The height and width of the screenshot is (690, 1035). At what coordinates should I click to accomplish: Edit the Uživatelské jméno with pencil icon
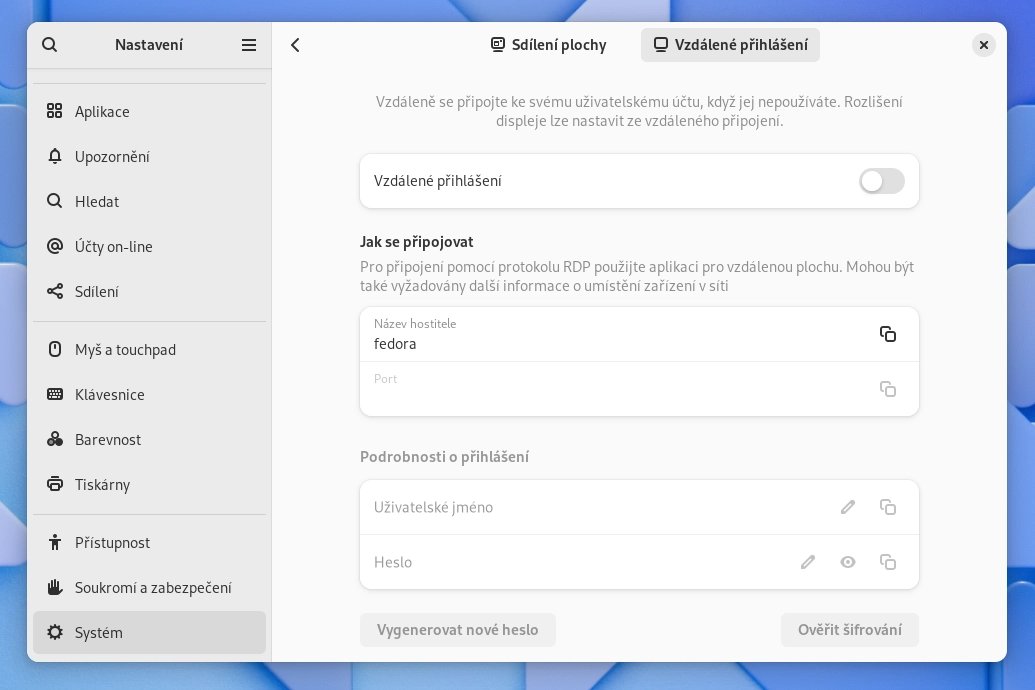click(x=848, y=507)
